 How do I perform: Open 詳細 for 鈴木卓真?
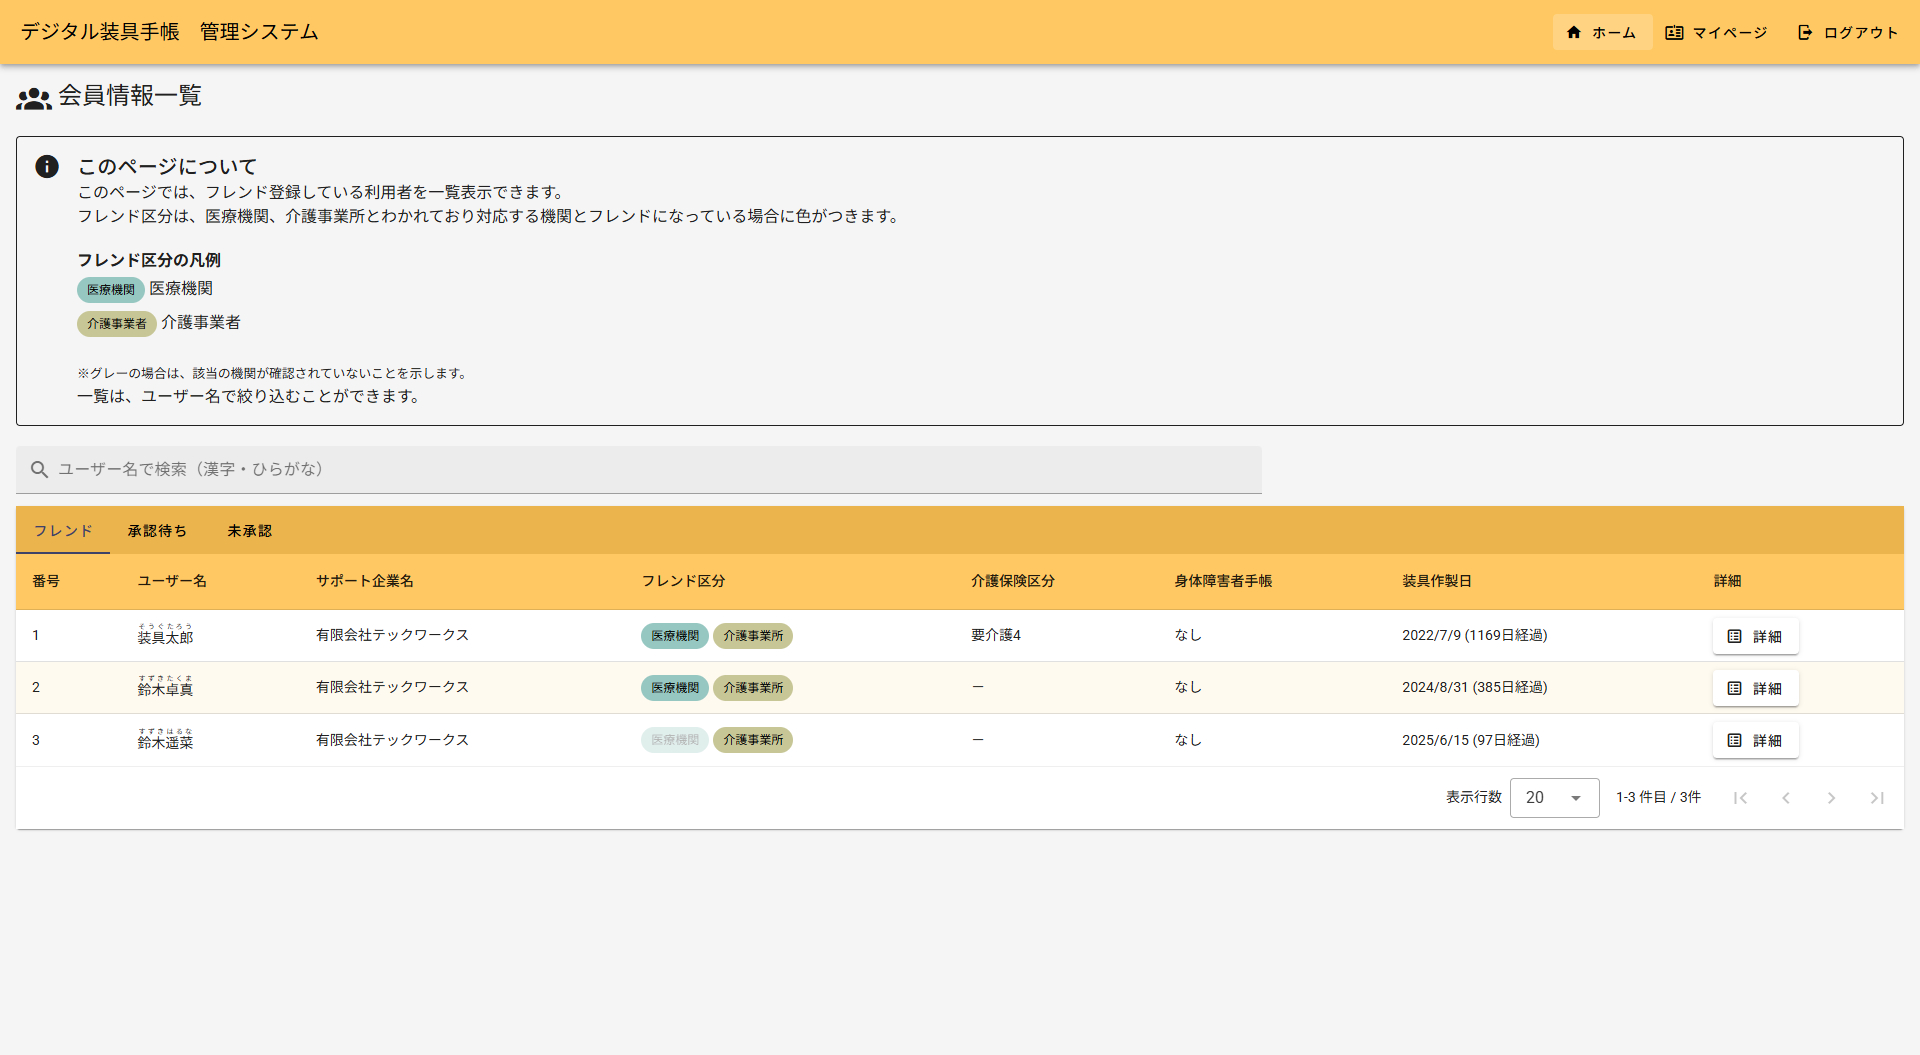tap(1755, 688)
